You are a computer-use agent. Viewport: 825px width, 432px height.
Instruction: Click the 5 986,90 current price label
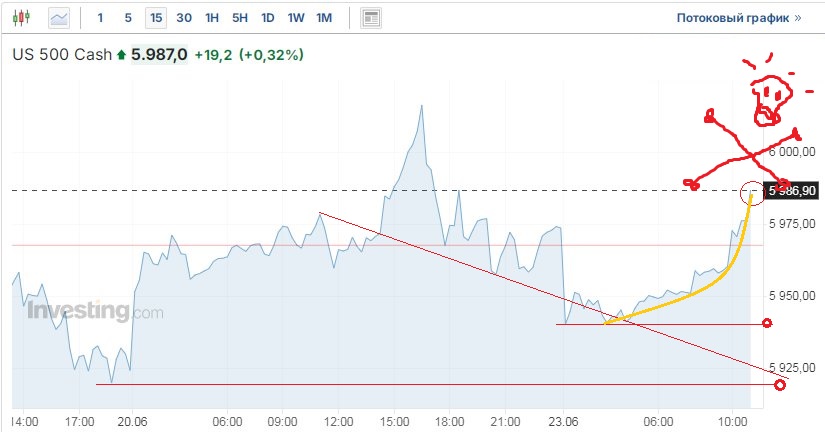[x=794, y=190]
